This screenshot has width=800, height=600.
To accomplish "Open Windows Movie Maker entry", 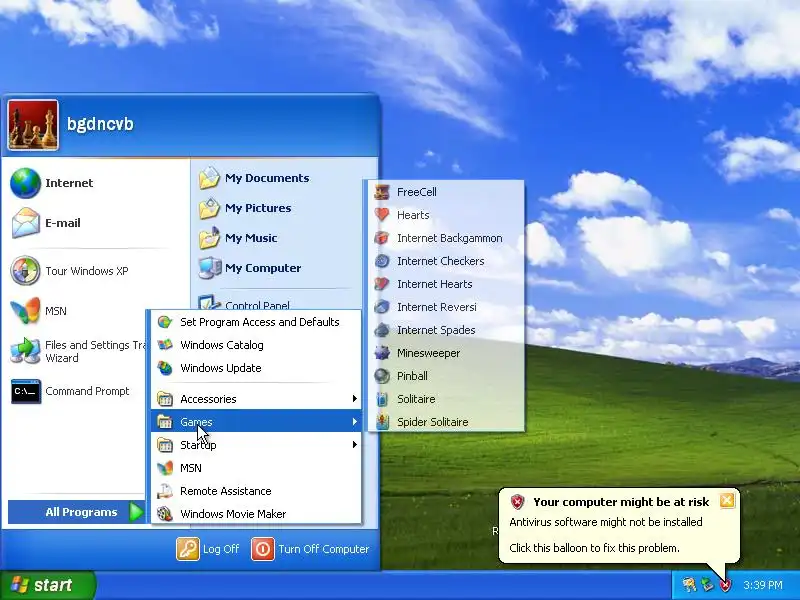I will tap(256, 514).
